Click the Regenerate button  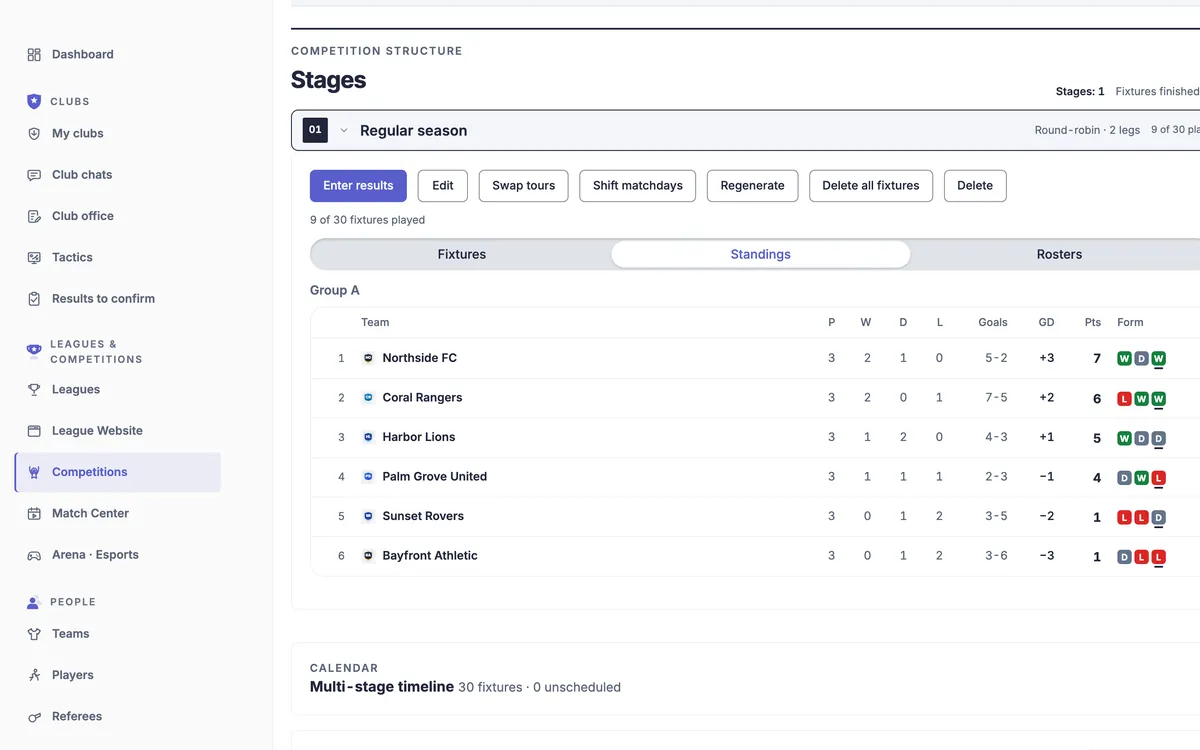753,186
